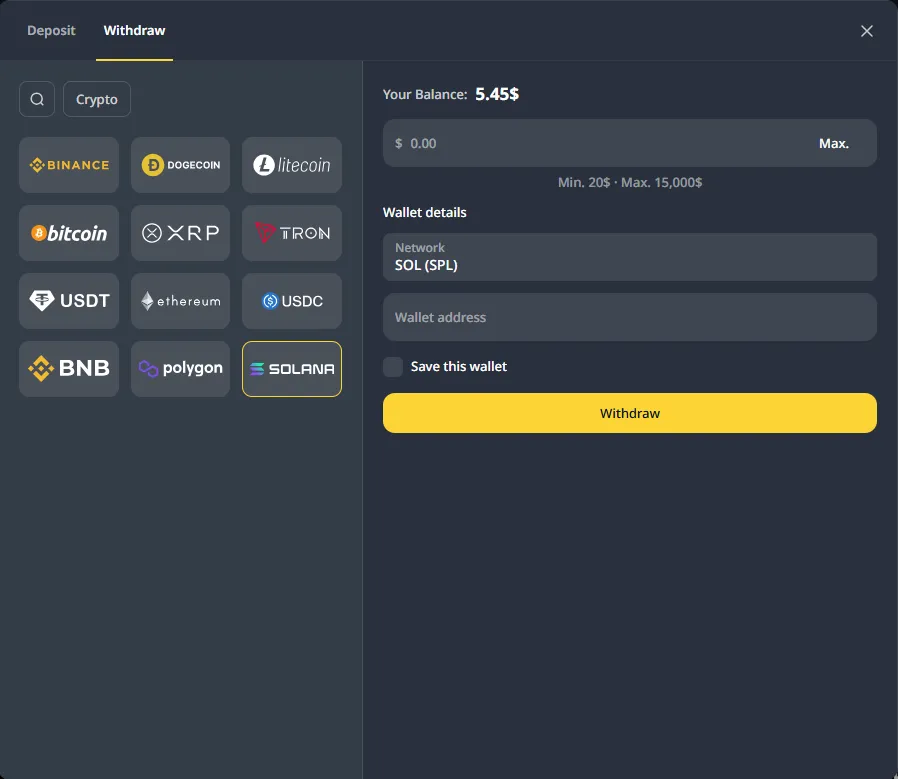Click the 5.45$ balance value
The width and height of the screenshot is (898, 779).
(x=497, y=94)
